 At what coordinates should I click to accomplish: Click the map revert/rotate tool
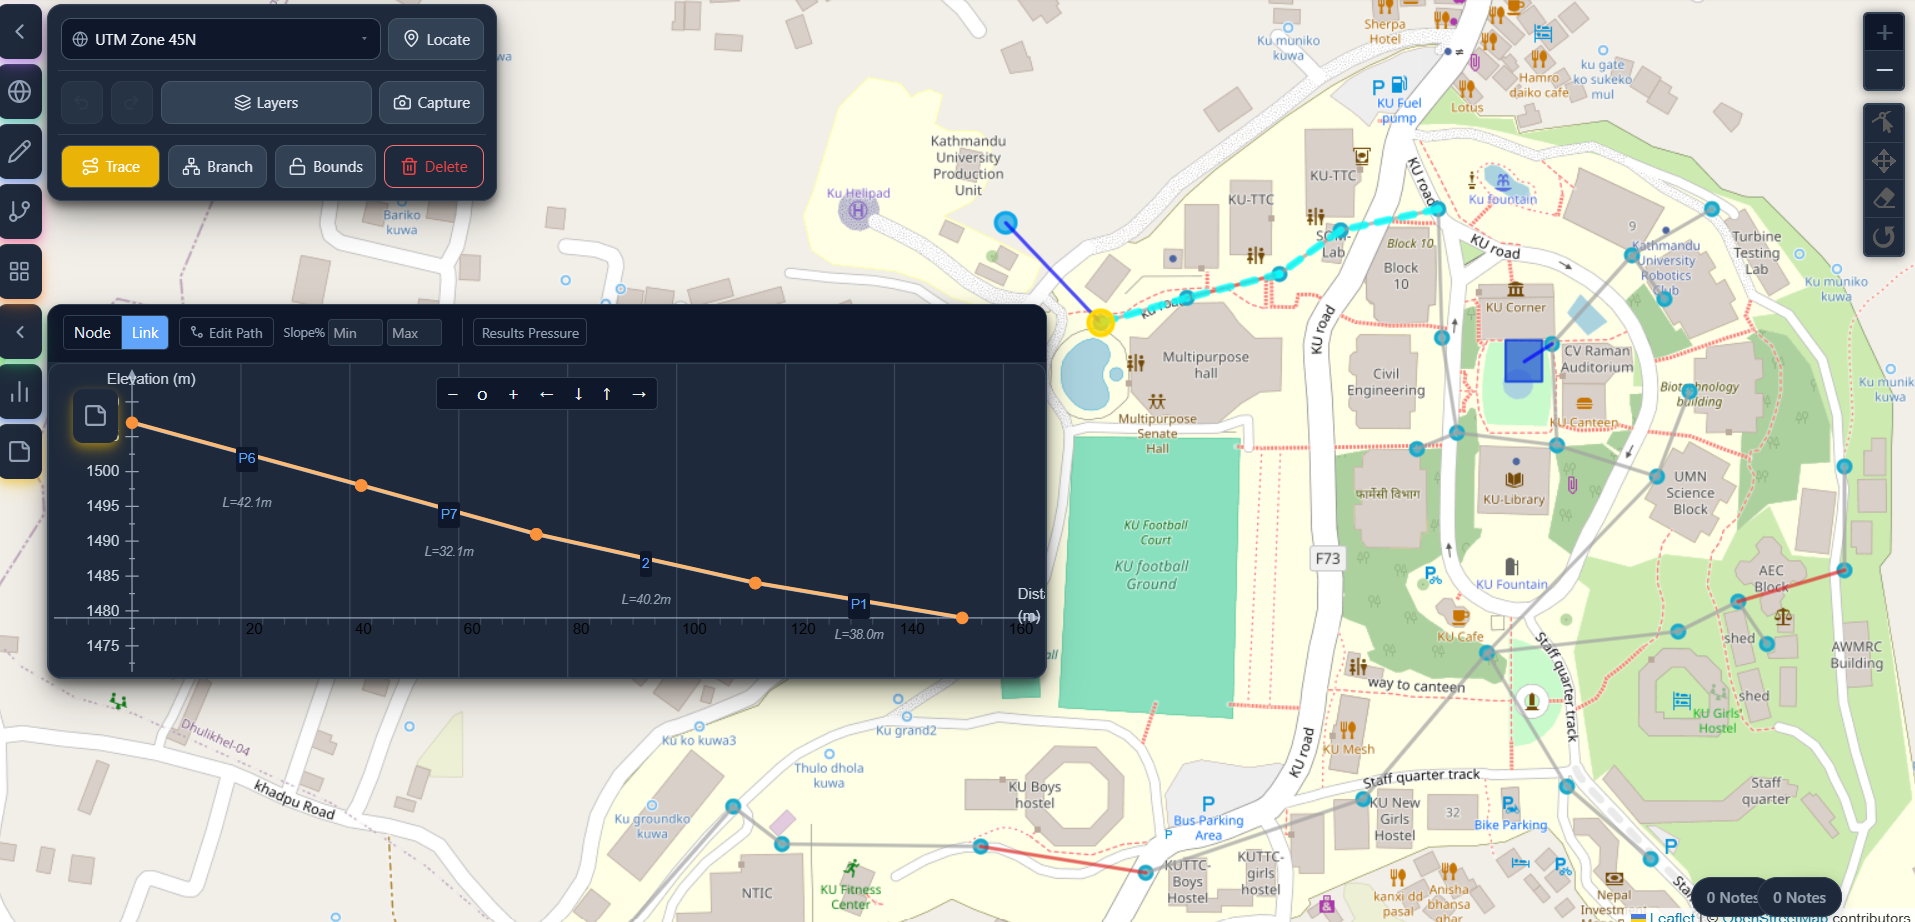coord(1884,237)
